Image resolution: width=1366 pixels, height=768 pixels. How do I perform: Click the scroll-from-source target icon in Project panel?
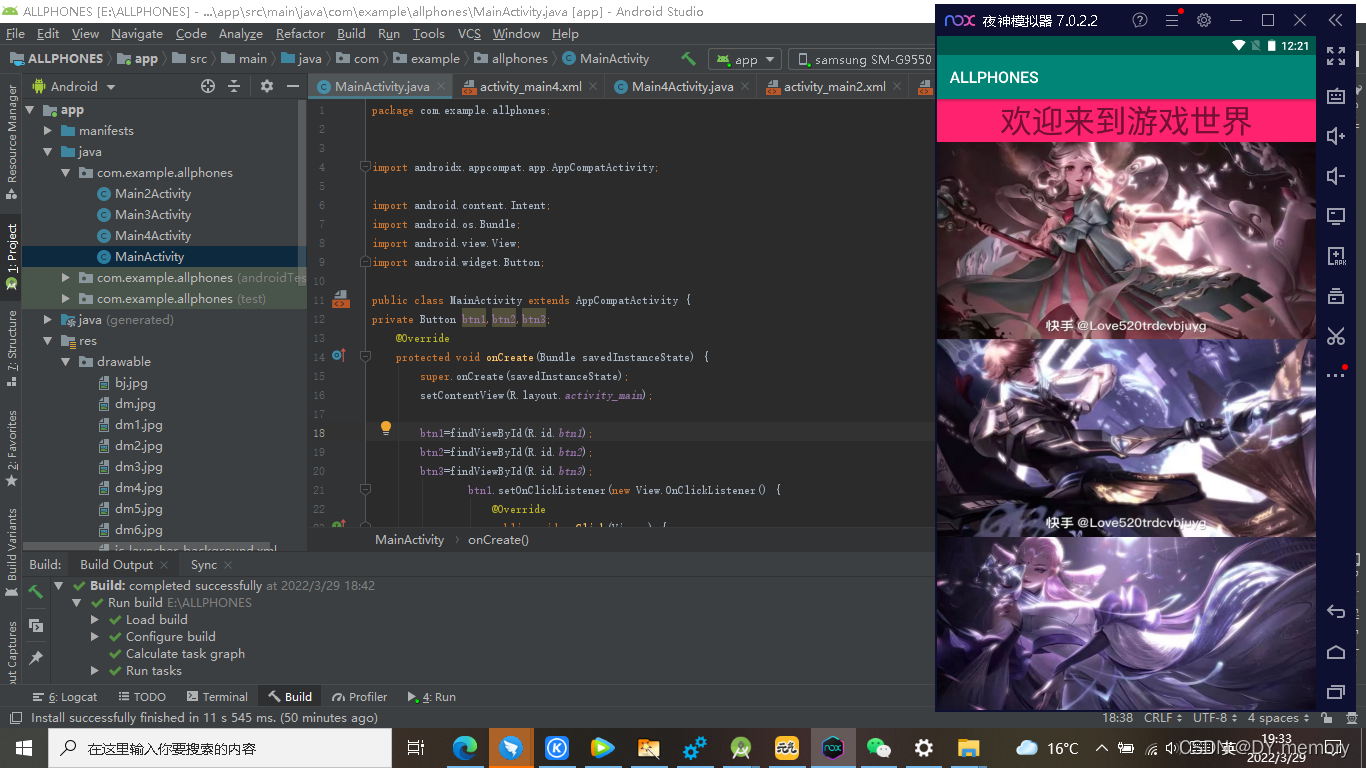pos(208,86)
